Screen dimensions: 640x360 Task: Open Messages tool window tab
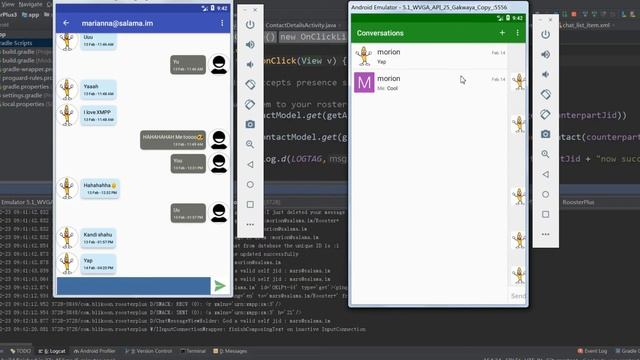(x=230, y=351)
